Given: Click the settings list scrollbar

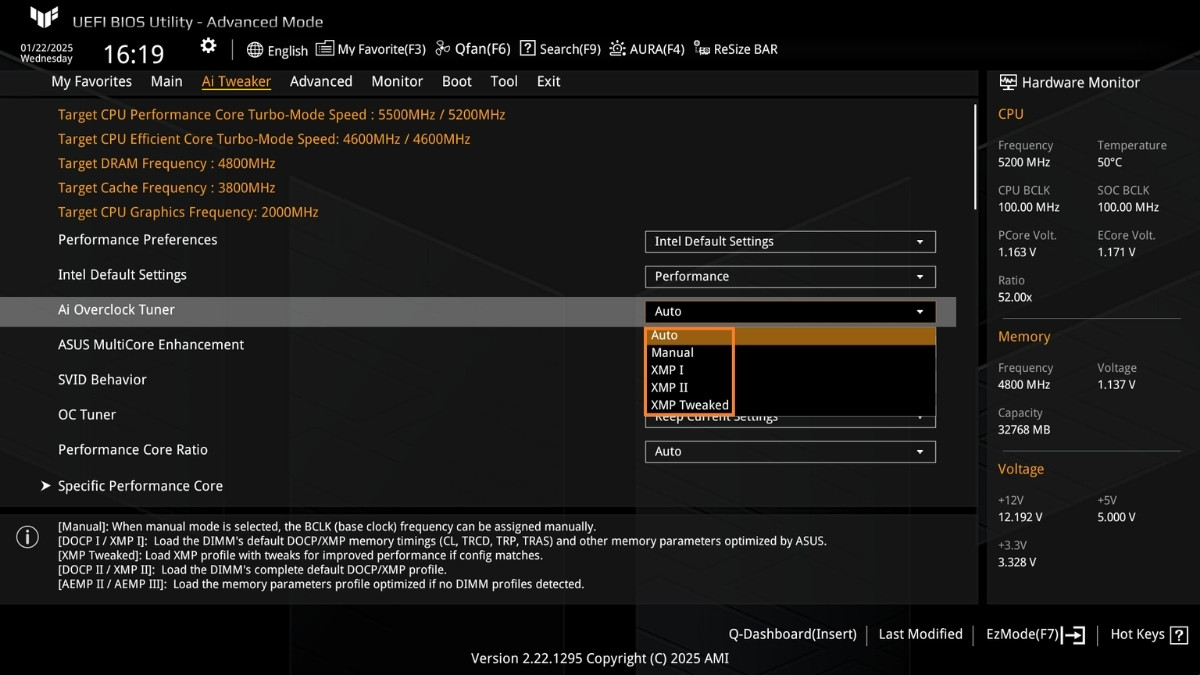Looking at the screenshot, I should (976, 155).
